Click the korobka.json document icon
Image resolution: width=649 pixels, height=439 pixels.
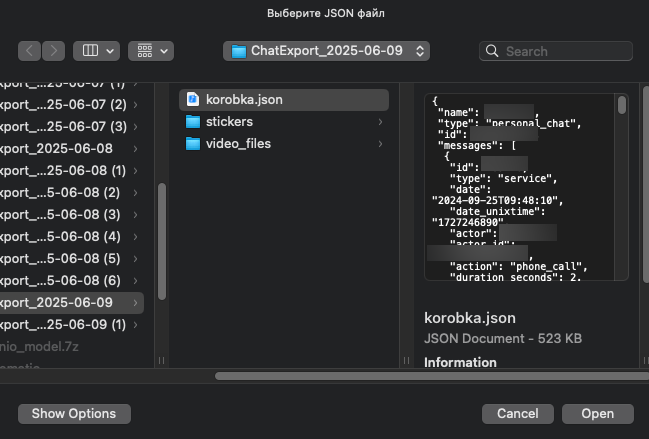(192, 99)
